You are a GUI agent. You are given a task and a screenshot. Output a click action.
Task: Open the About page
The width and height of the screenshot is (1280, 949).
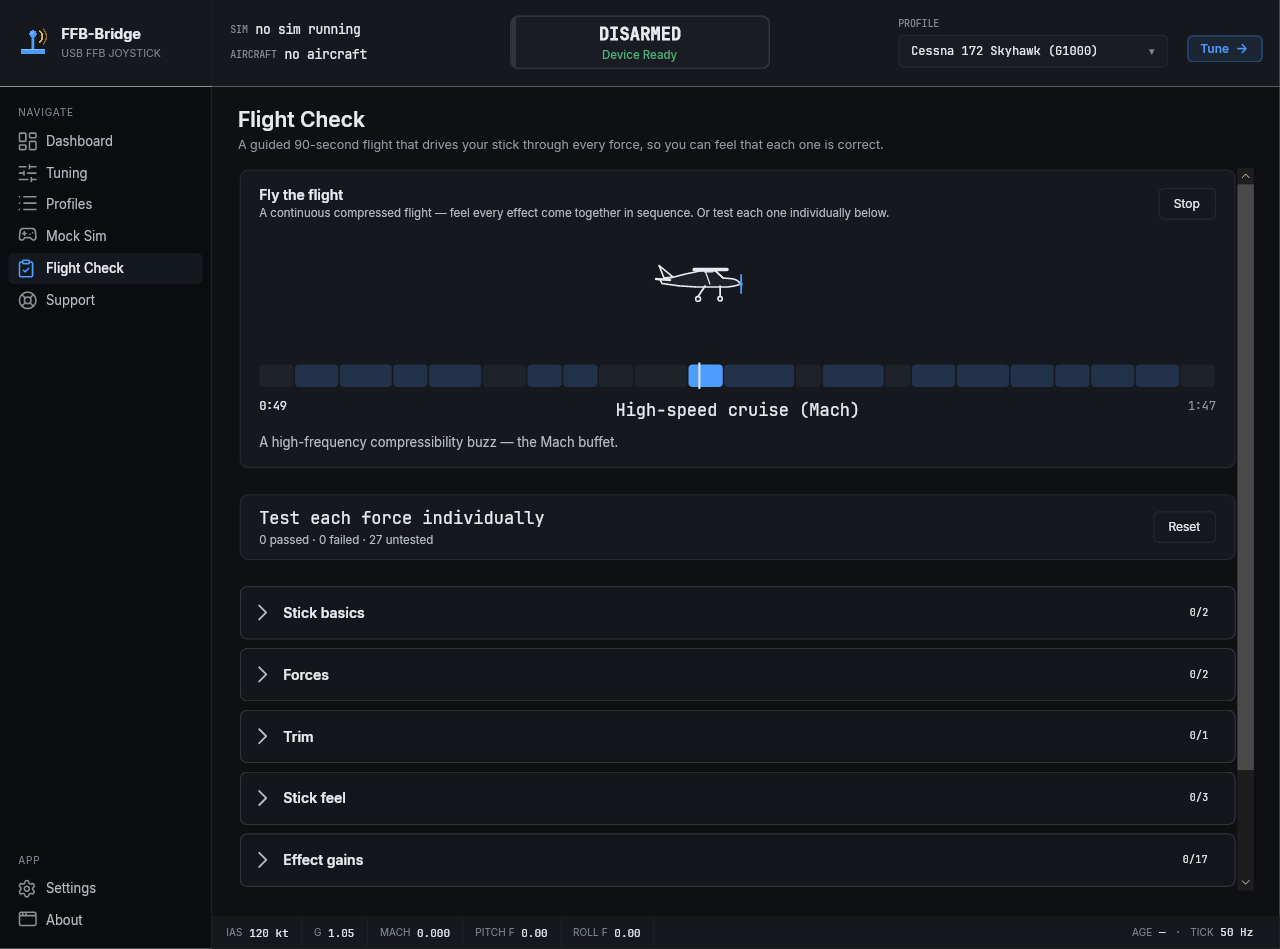coord(105,920)
